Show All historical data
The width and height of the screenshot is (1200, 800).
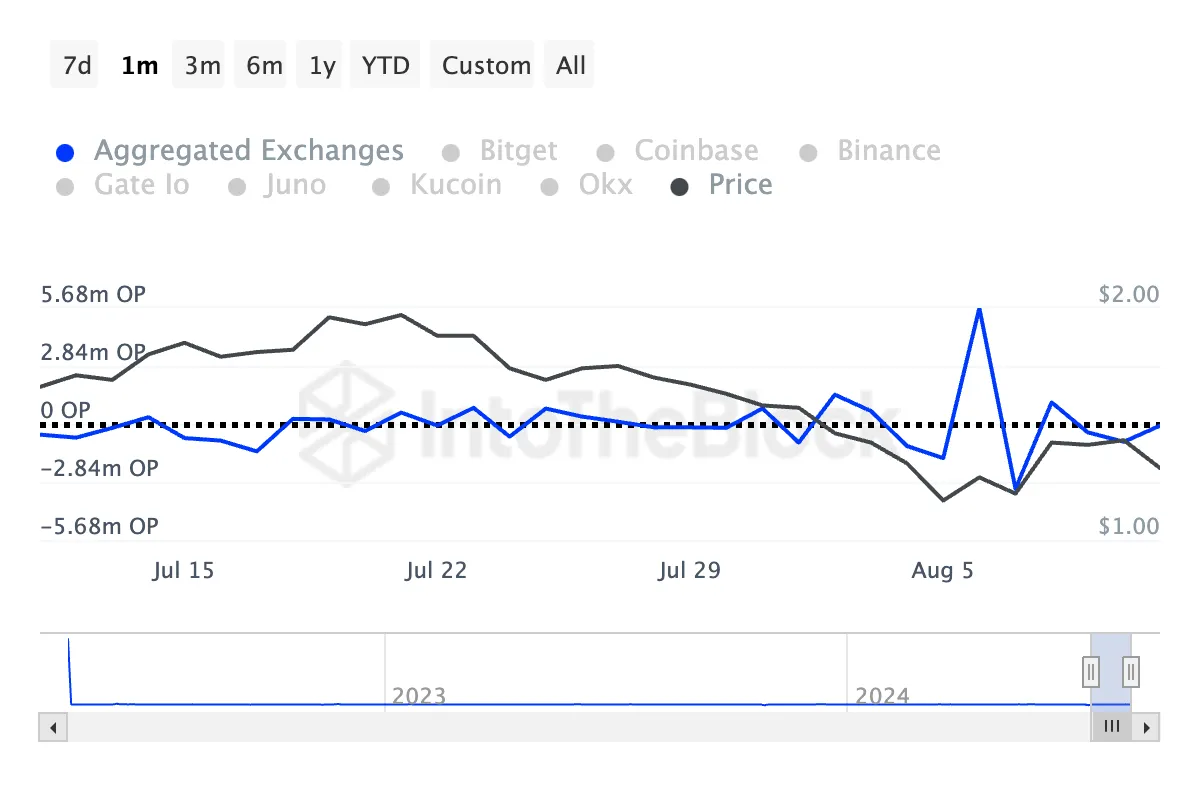(571, 66)
